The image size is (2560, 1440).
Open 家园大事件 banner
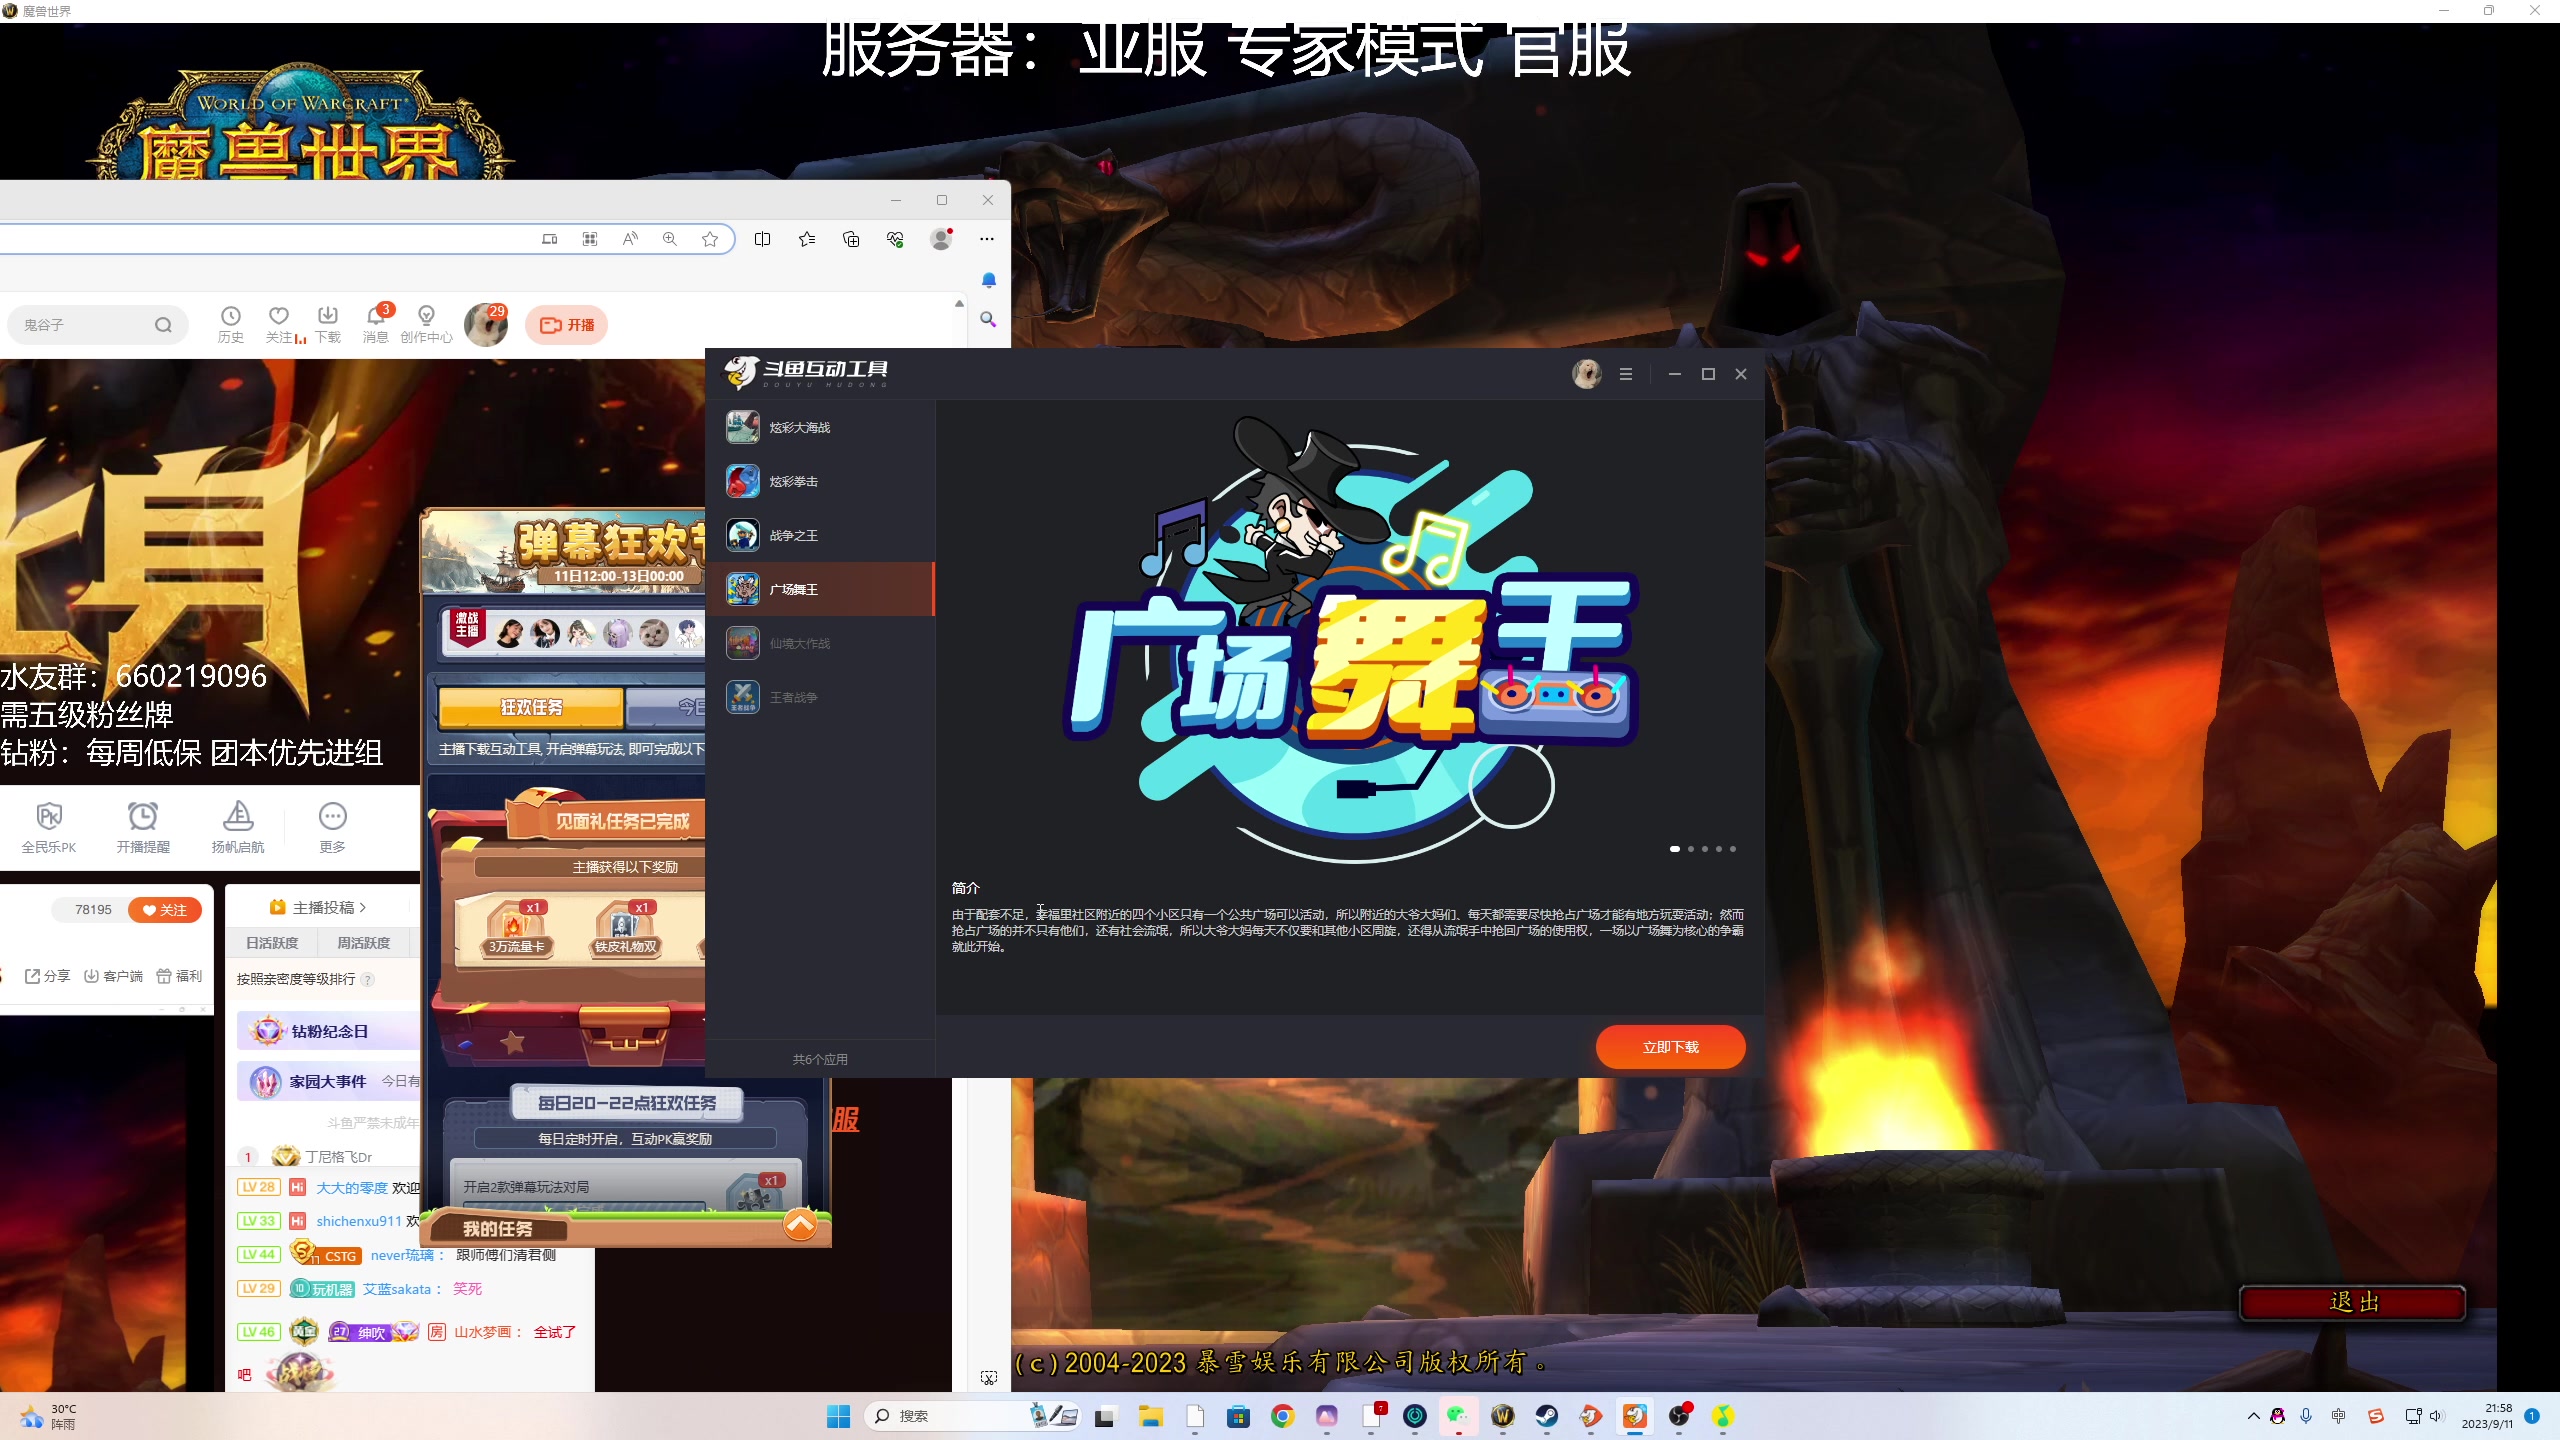[328, 1081]
